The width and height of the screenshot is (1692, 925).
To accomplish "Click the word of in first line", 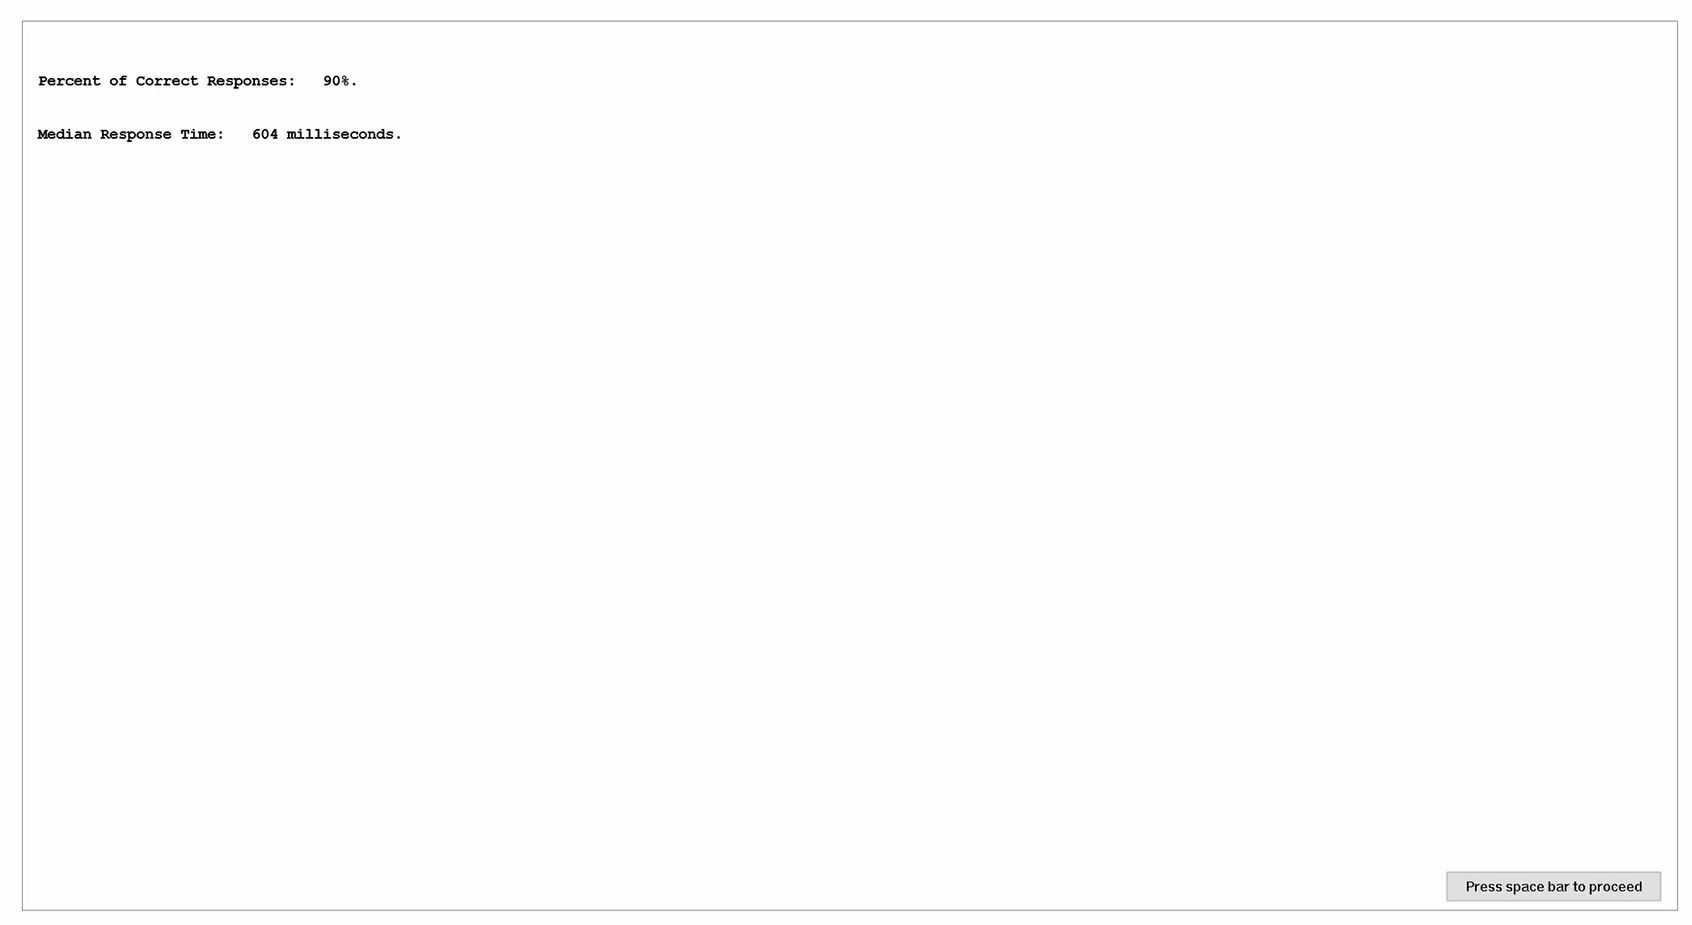I will [118, 81].
